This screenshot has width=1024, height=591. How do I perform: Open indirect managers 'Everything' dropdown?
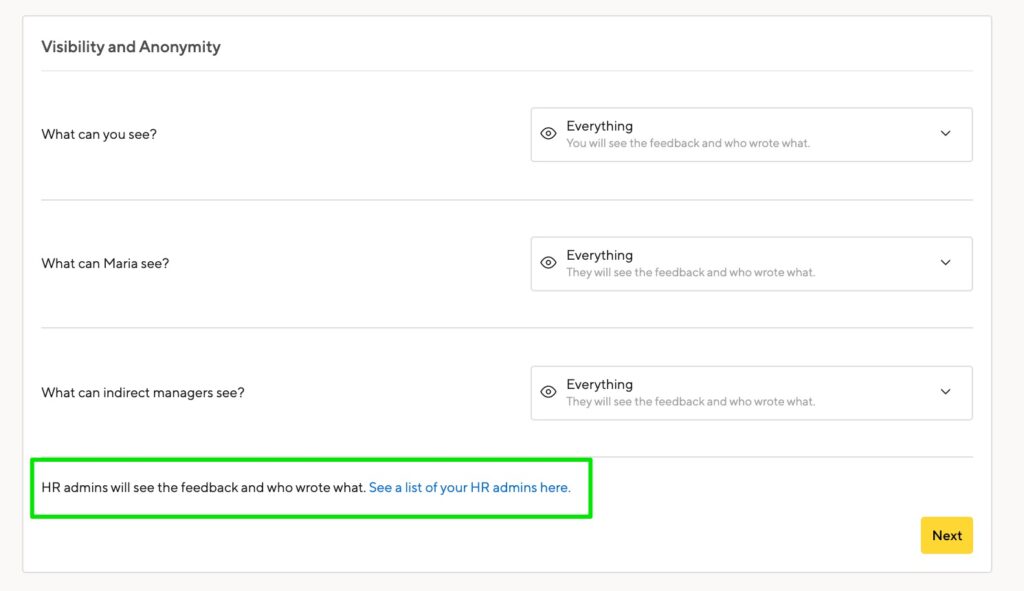point(751,393)
